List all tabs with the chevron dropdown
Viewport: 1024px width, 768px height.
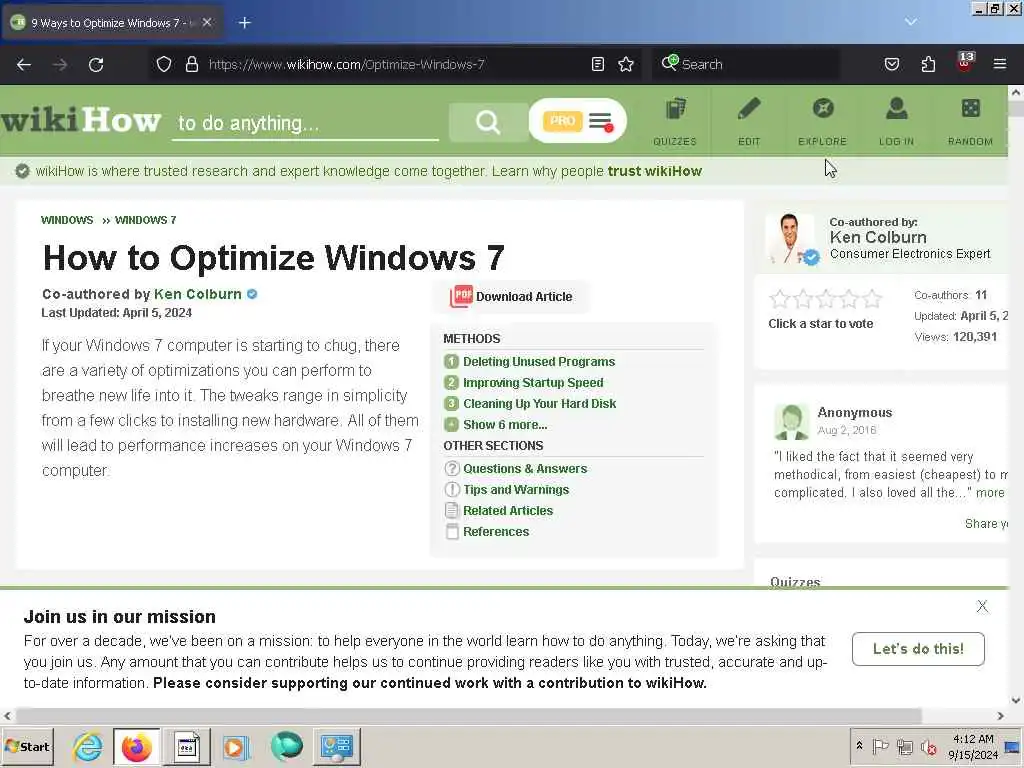point(910,22)
